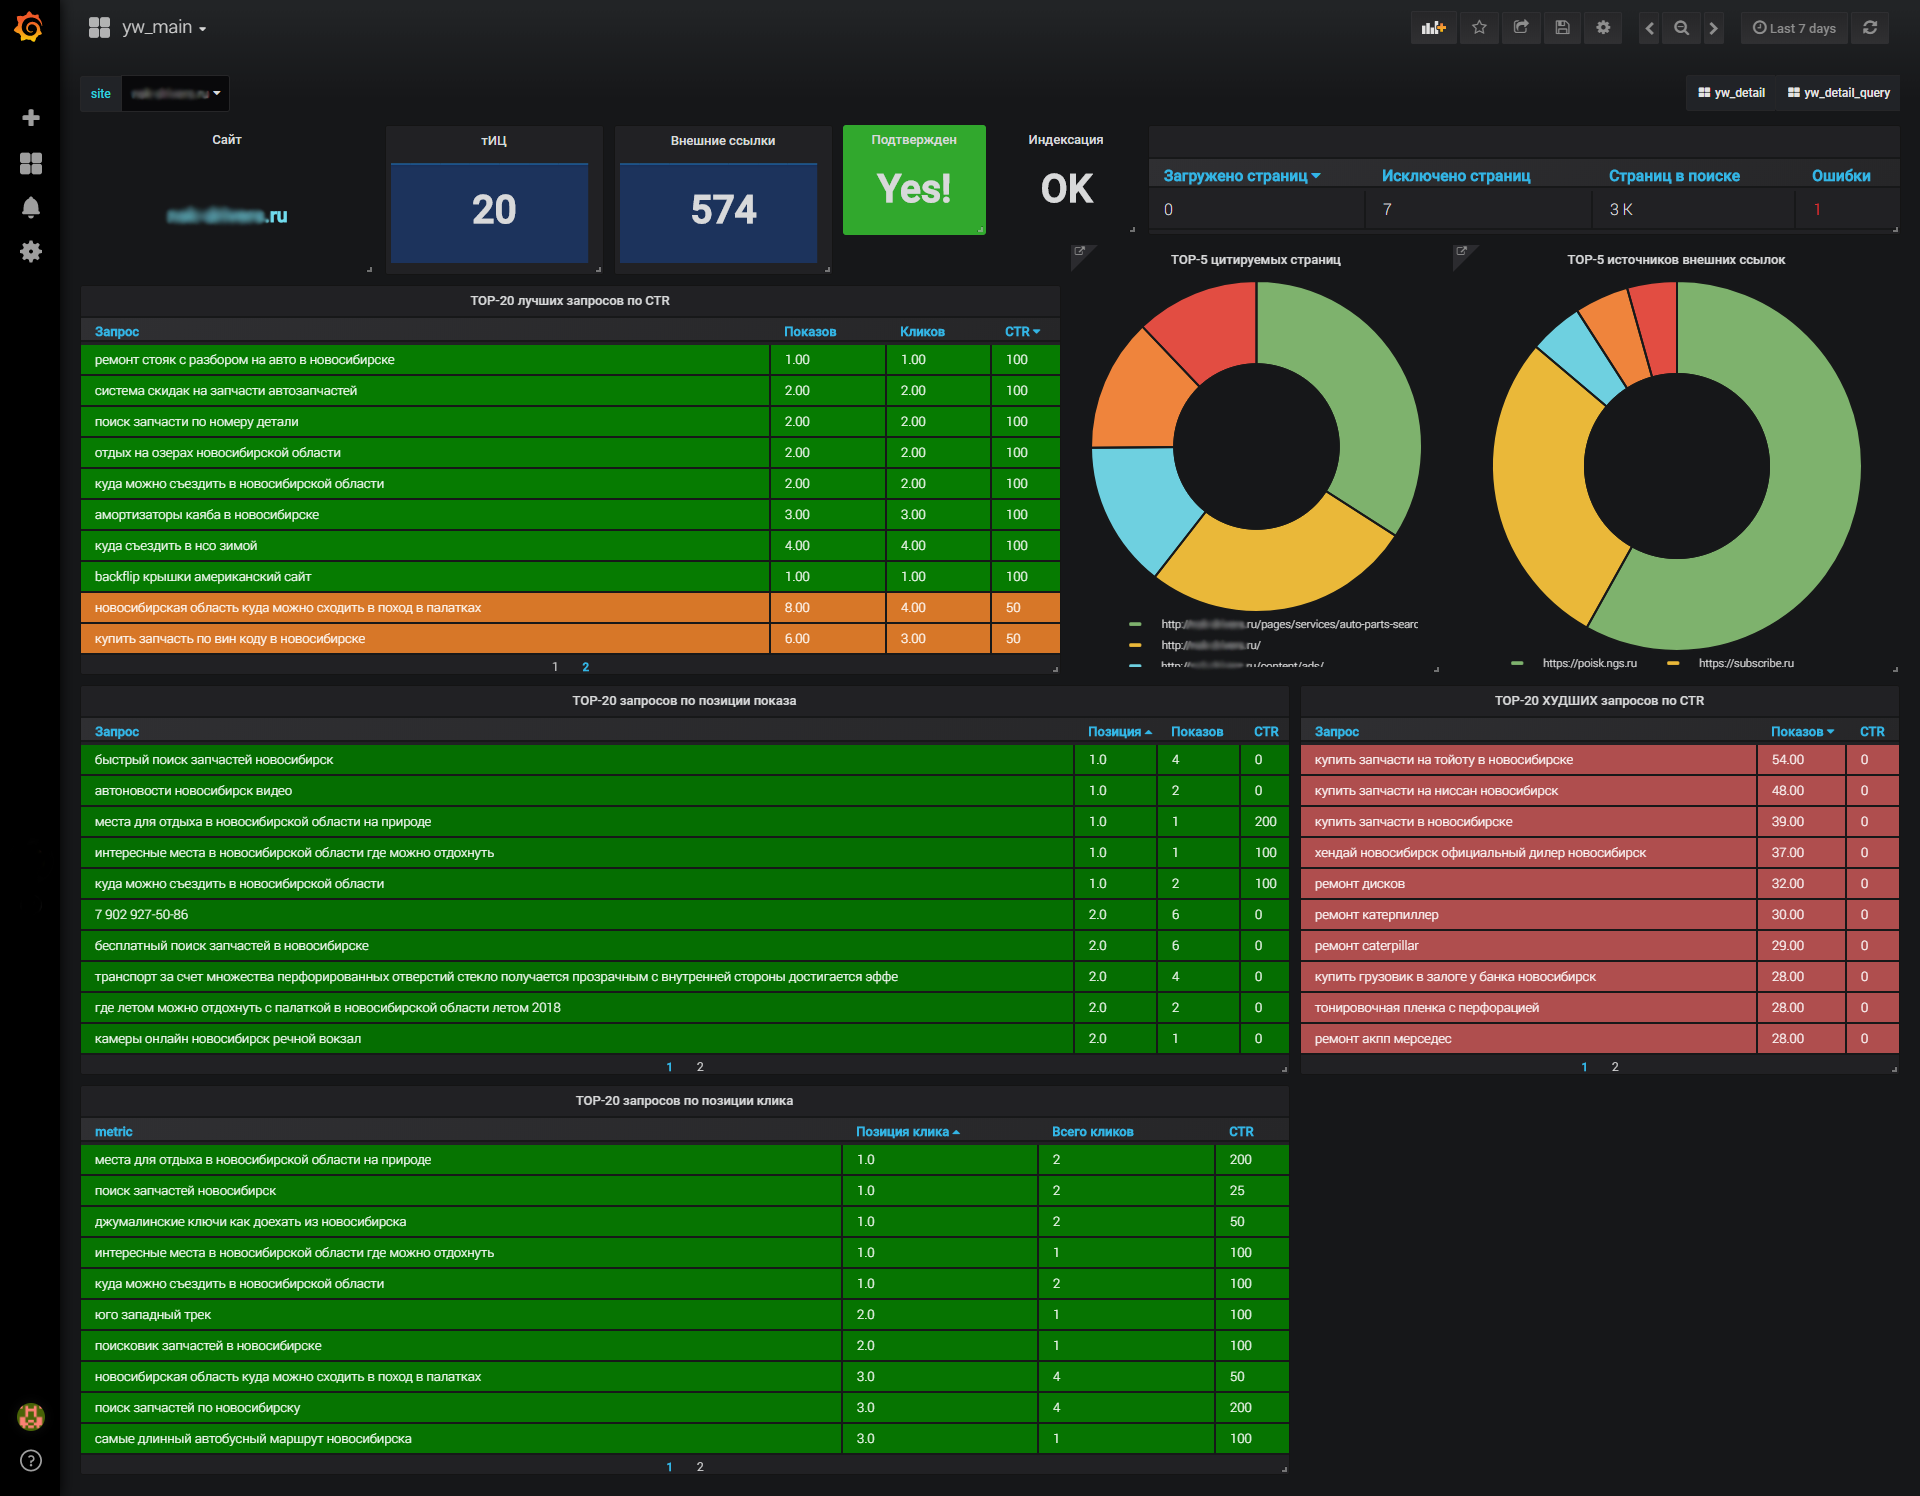Click the Share dashboard icon

point(1521,28)
